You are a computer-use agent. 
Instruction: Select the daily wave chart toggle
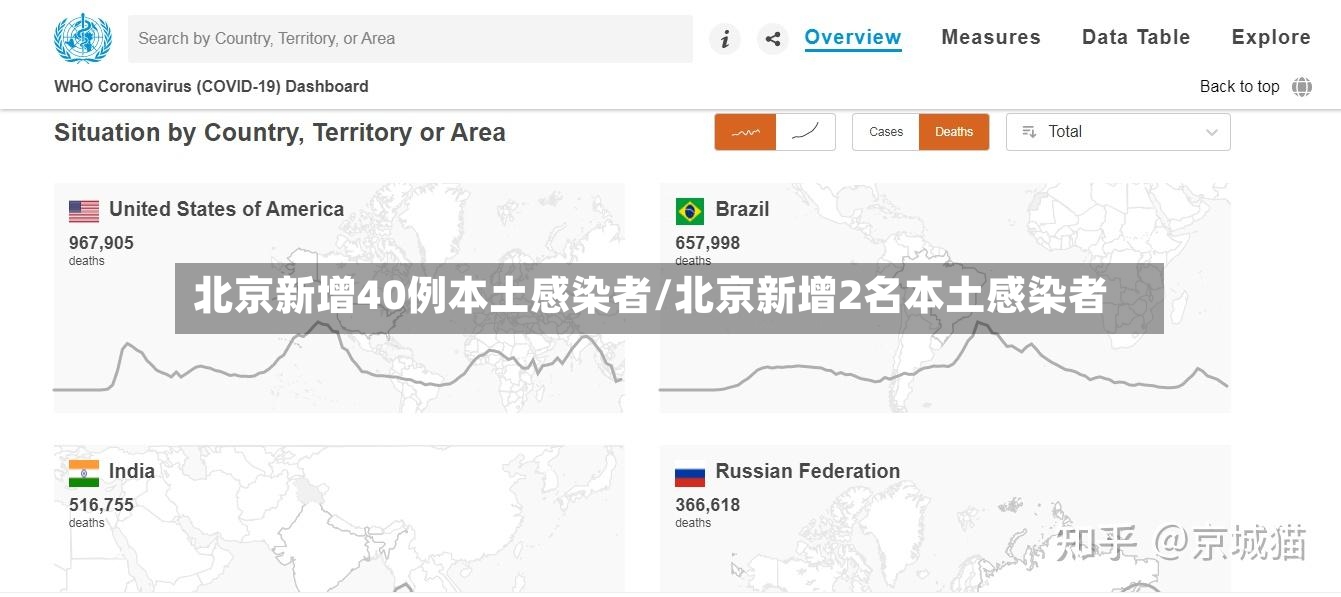(745, 132)
